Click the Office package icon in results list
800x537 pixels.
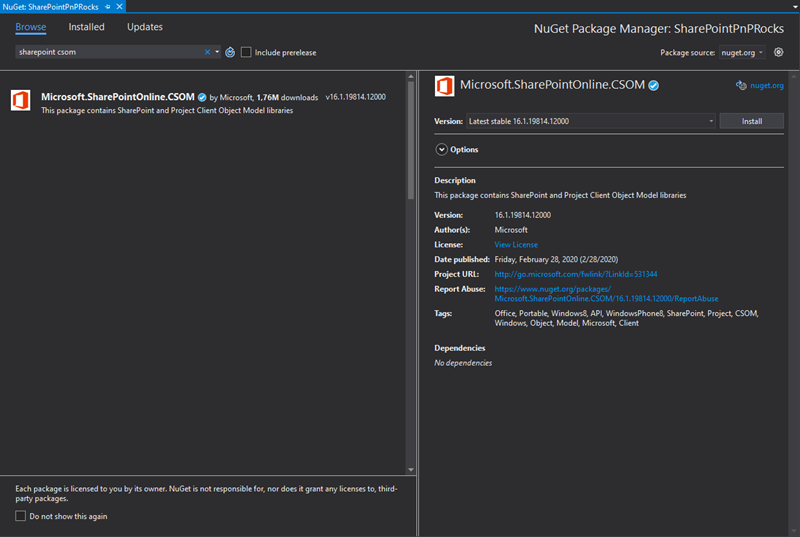click(x=20, y=100)
